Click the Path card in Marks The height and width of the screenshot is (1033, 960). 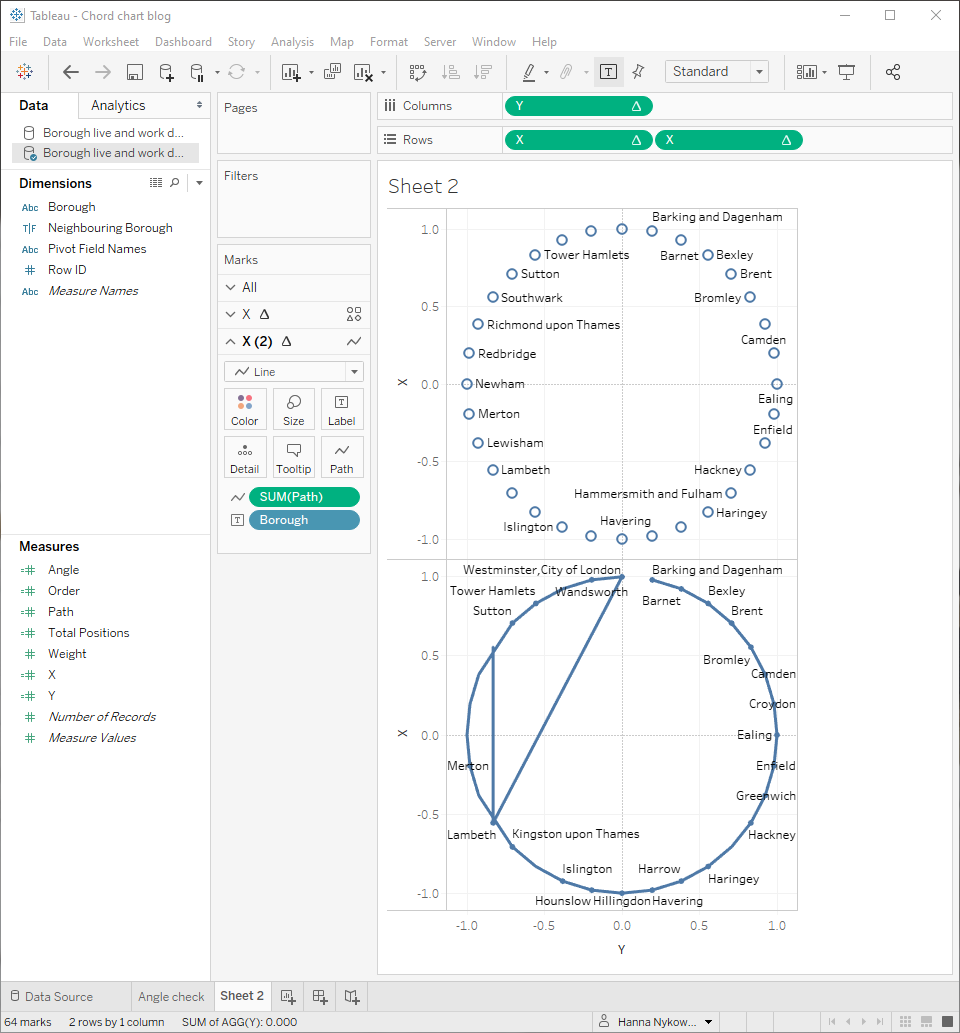click(342, 457)
